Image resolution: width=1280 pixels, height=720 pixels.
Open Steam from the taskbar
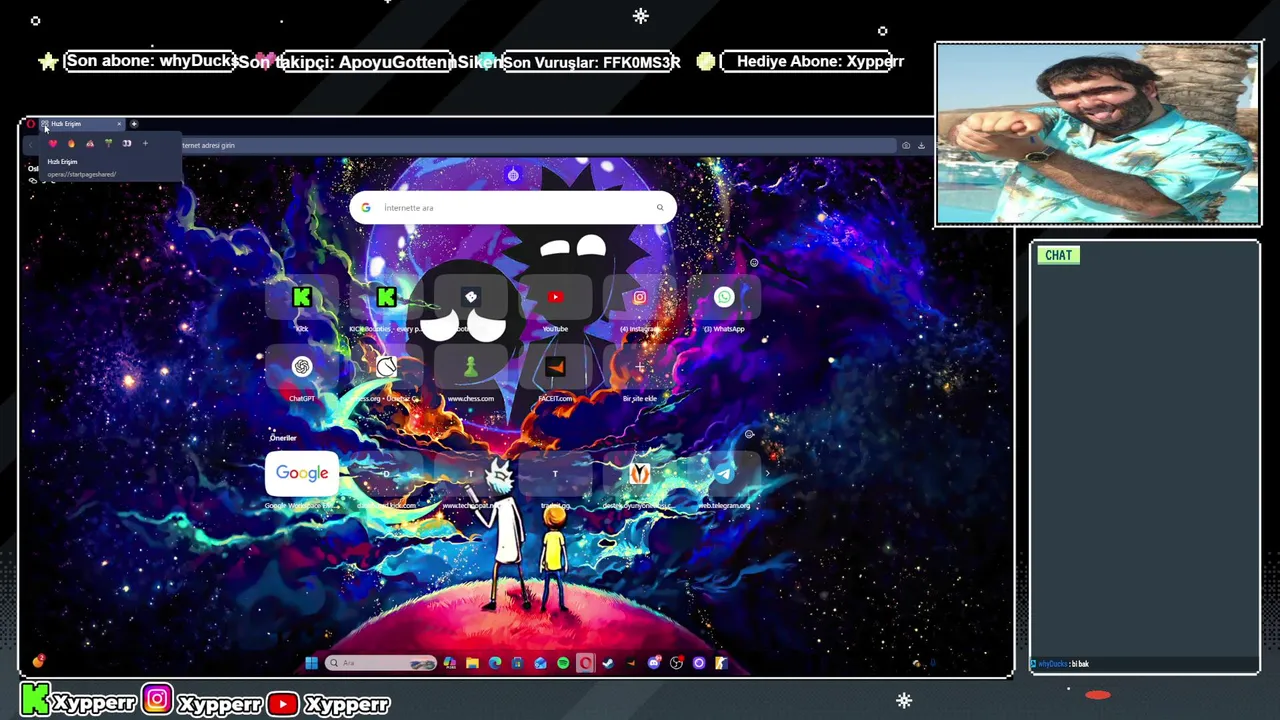(608, 663)
